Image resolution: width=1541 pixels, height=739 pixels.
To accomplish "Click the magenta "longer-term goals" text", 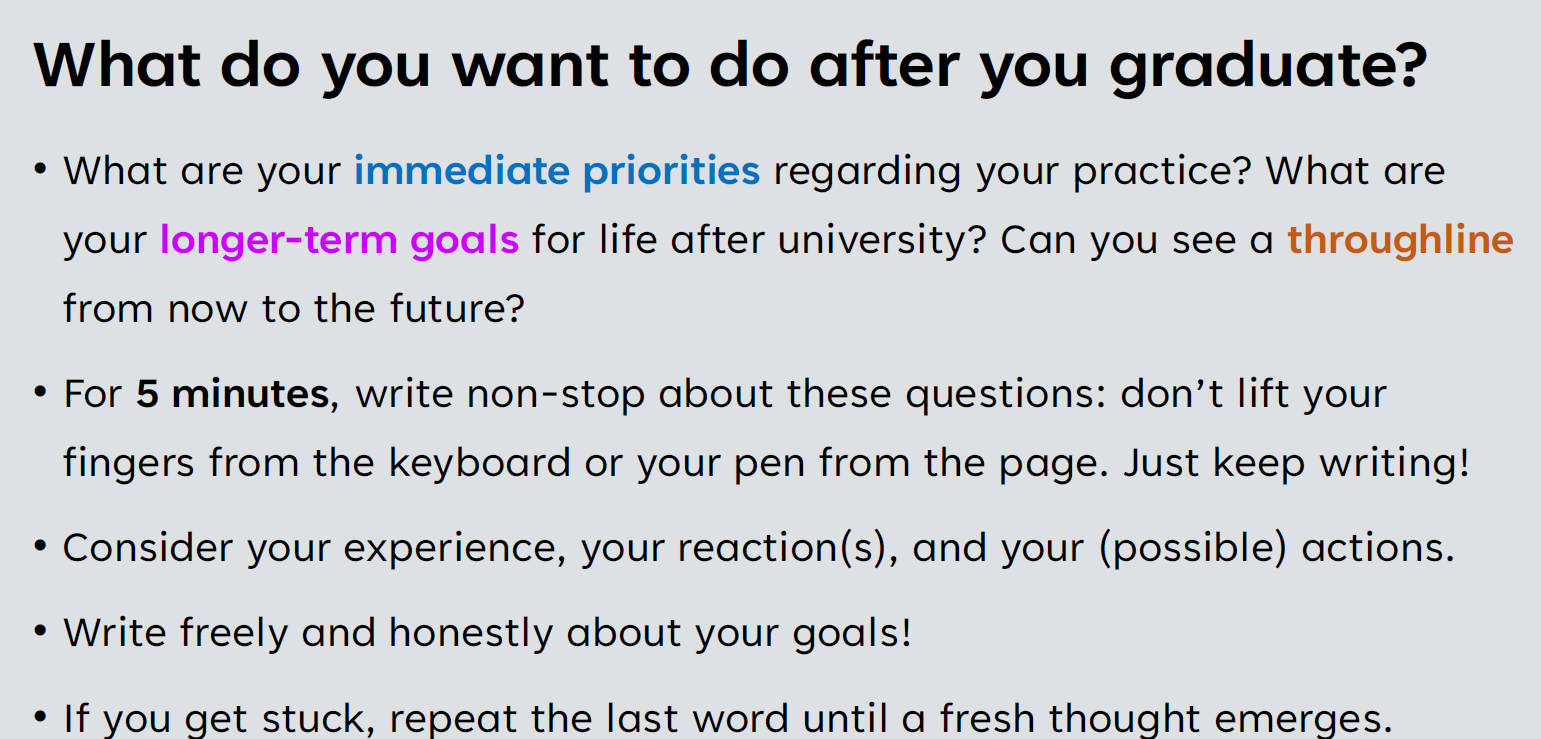I will 339,240.
